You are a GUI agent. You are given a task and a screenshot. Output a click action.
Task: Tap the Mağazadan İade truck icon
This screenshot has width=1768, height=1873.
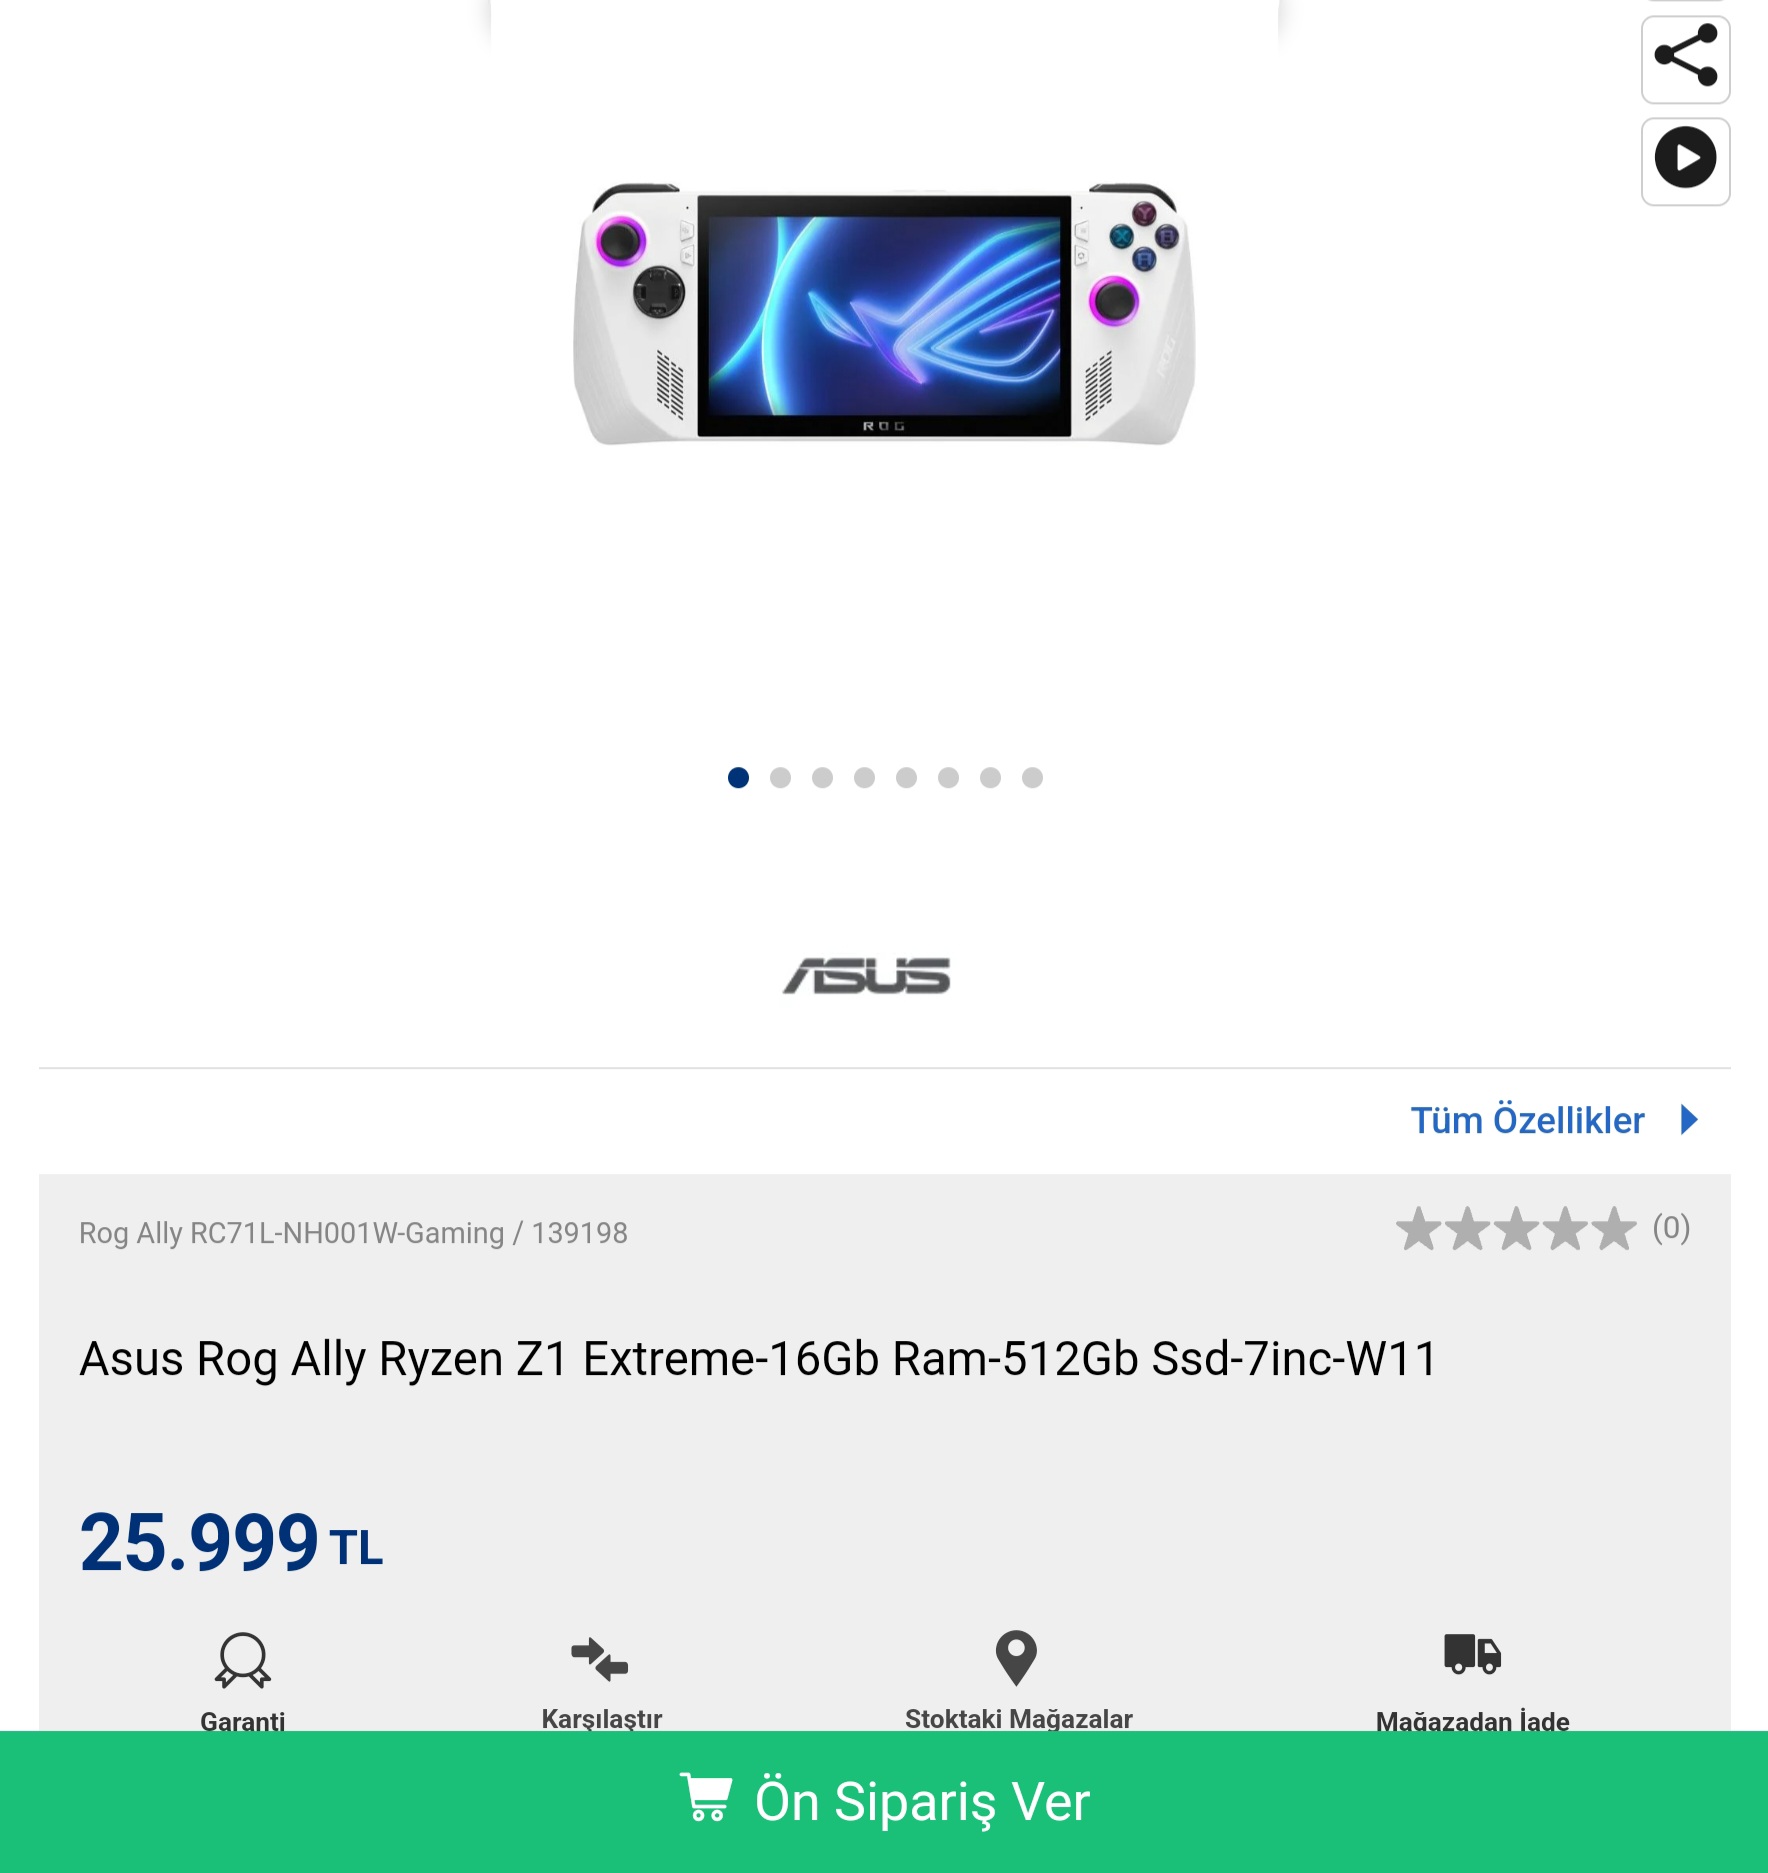pyautogui.click(x=1472, y=1654)
